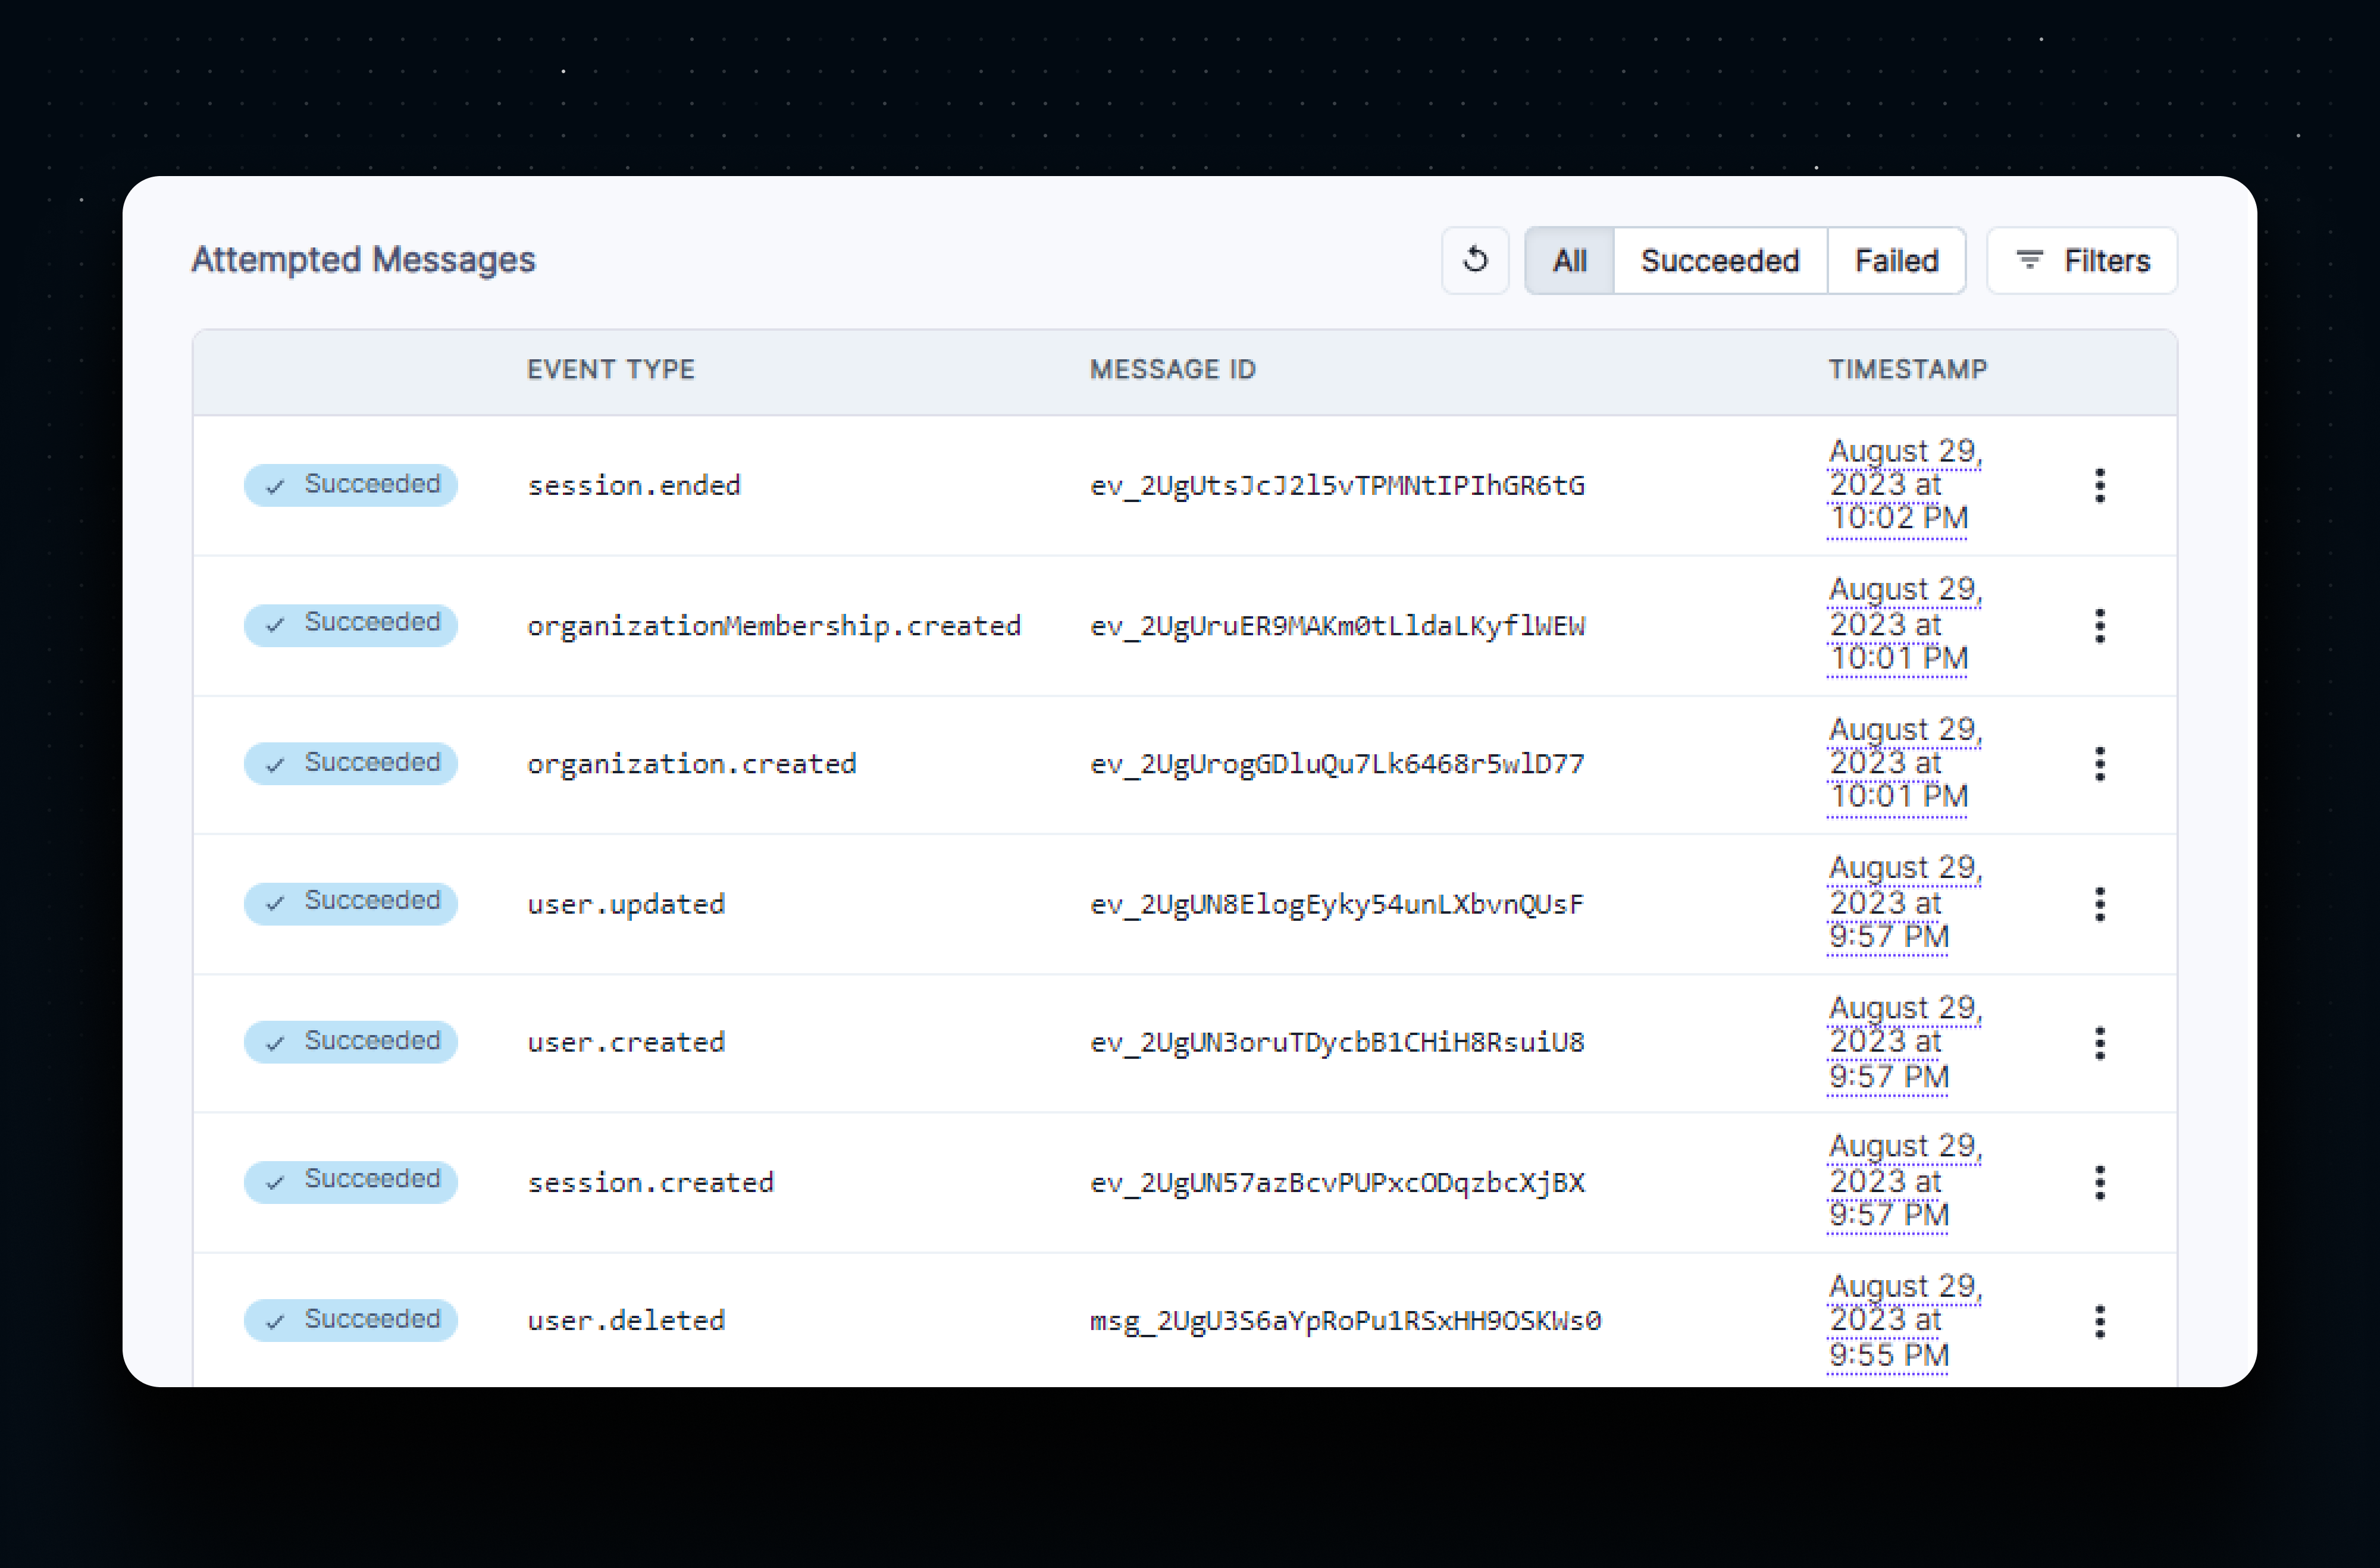2380x1568 pixels.
Task: Click message ID ev_2UgUtsJcJ2l5vTPMNtIPIhGR6tG
Action: point(1338,486)
